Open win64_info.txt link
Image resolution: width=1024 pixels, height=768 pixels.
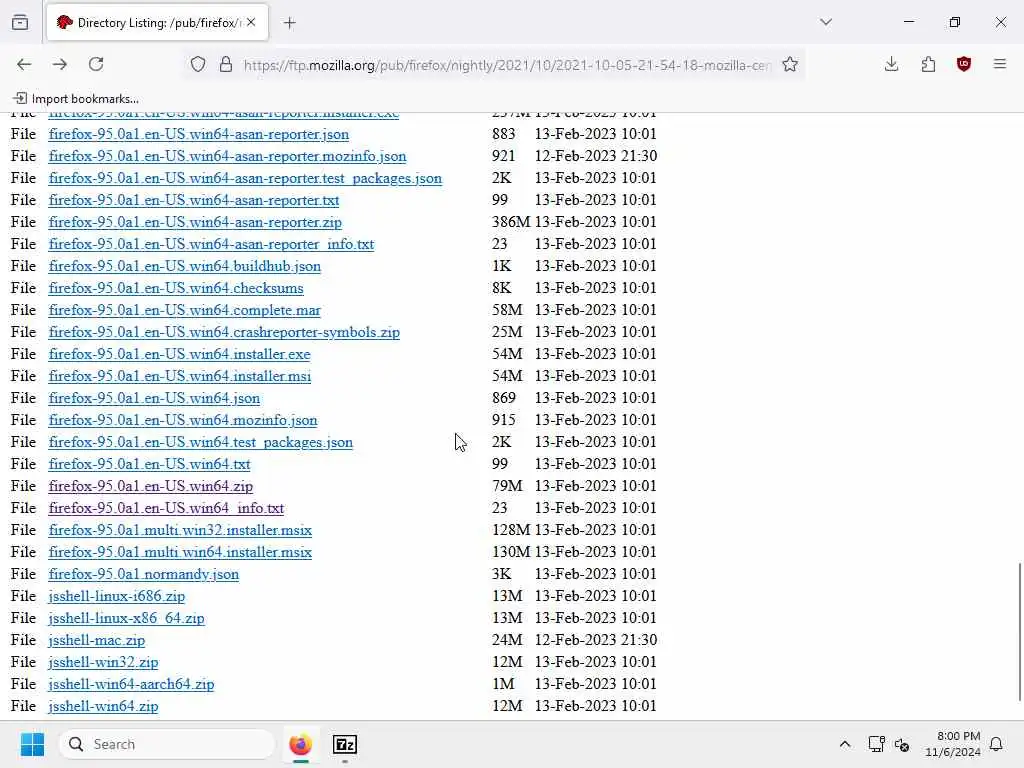click(166, 508)
